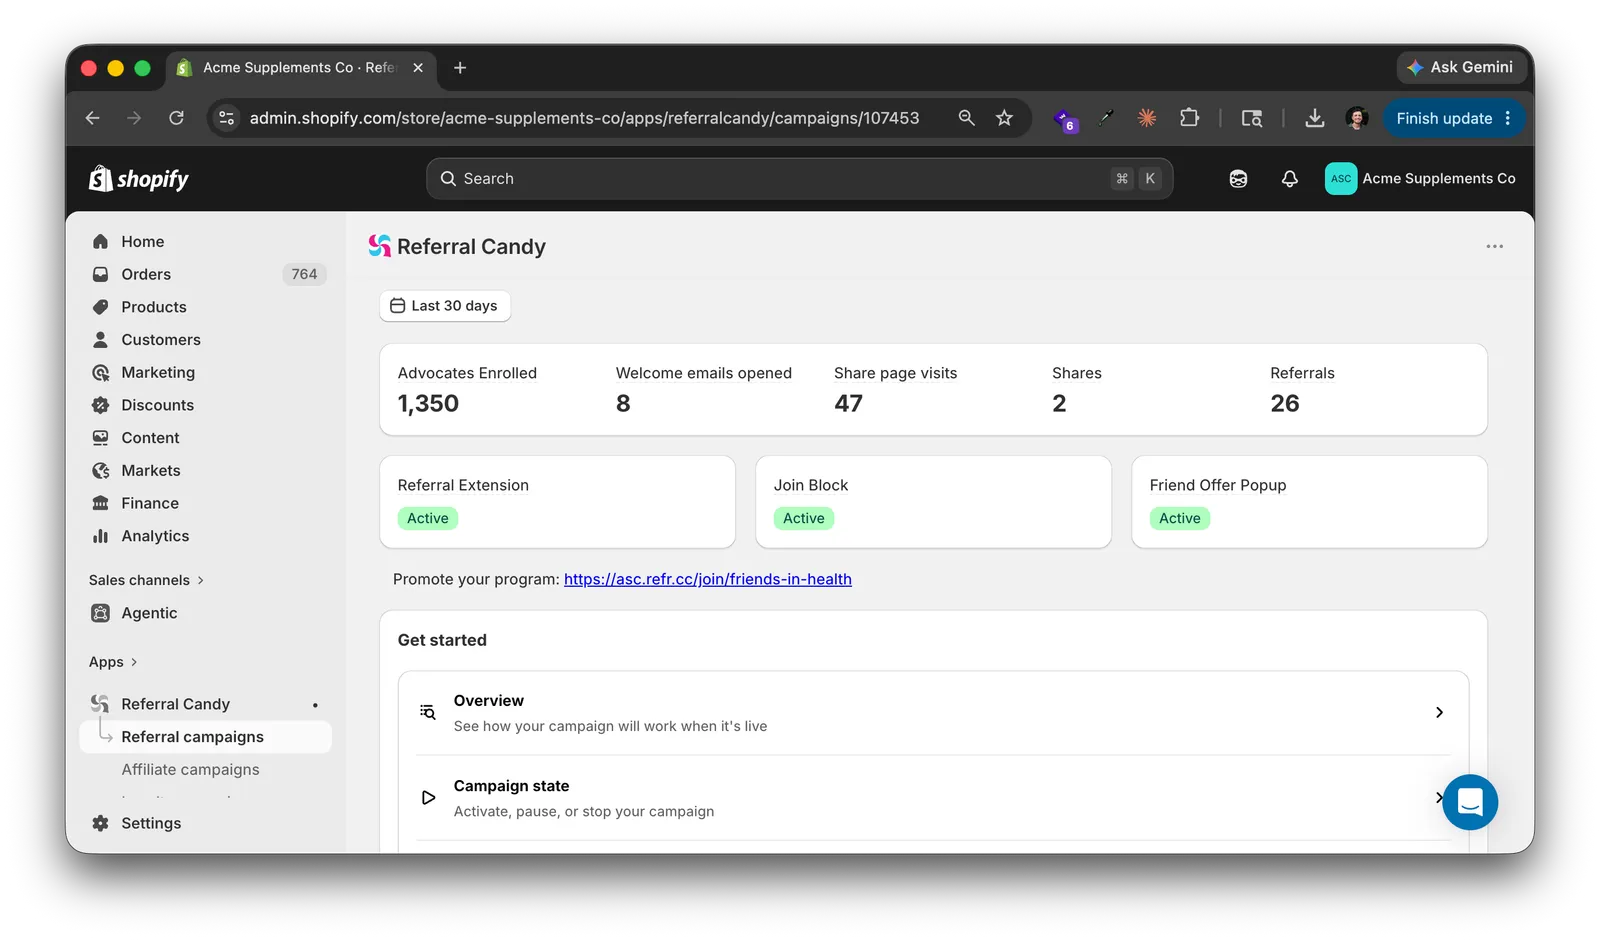Open the Sidekick assistant icon
This screenshot has height=940, width=1600.
click(1238, 179)
